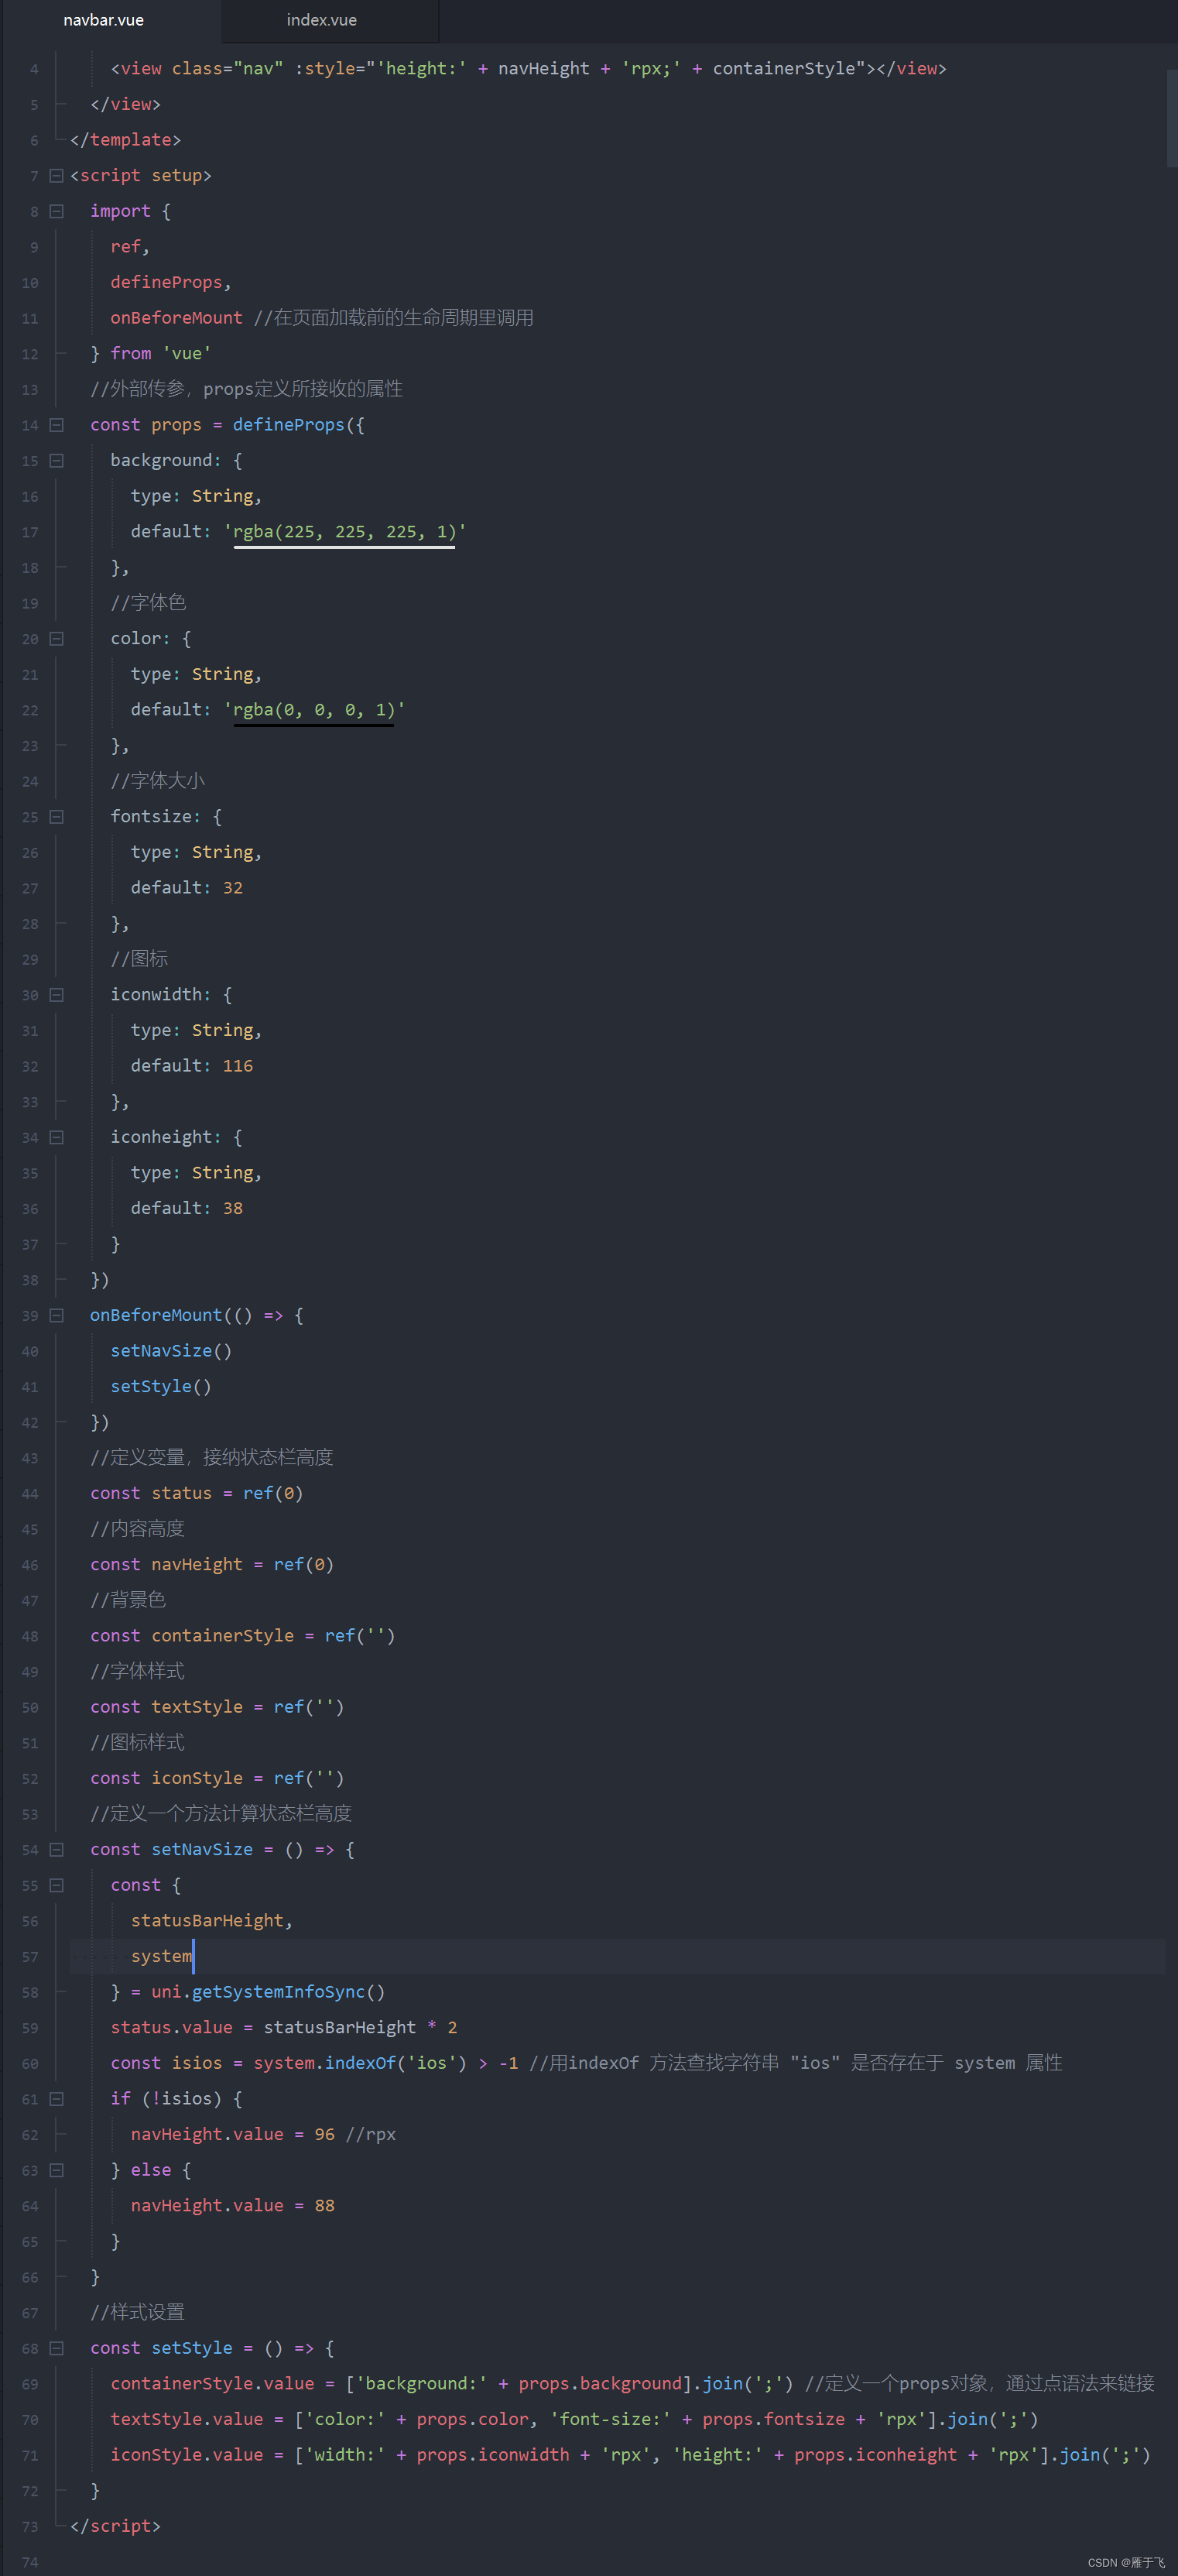The width and height of the screenshot is (1178, 2576).
Task: Click 'status.value = statusBarHeight * 2'
Action: 284,2028
